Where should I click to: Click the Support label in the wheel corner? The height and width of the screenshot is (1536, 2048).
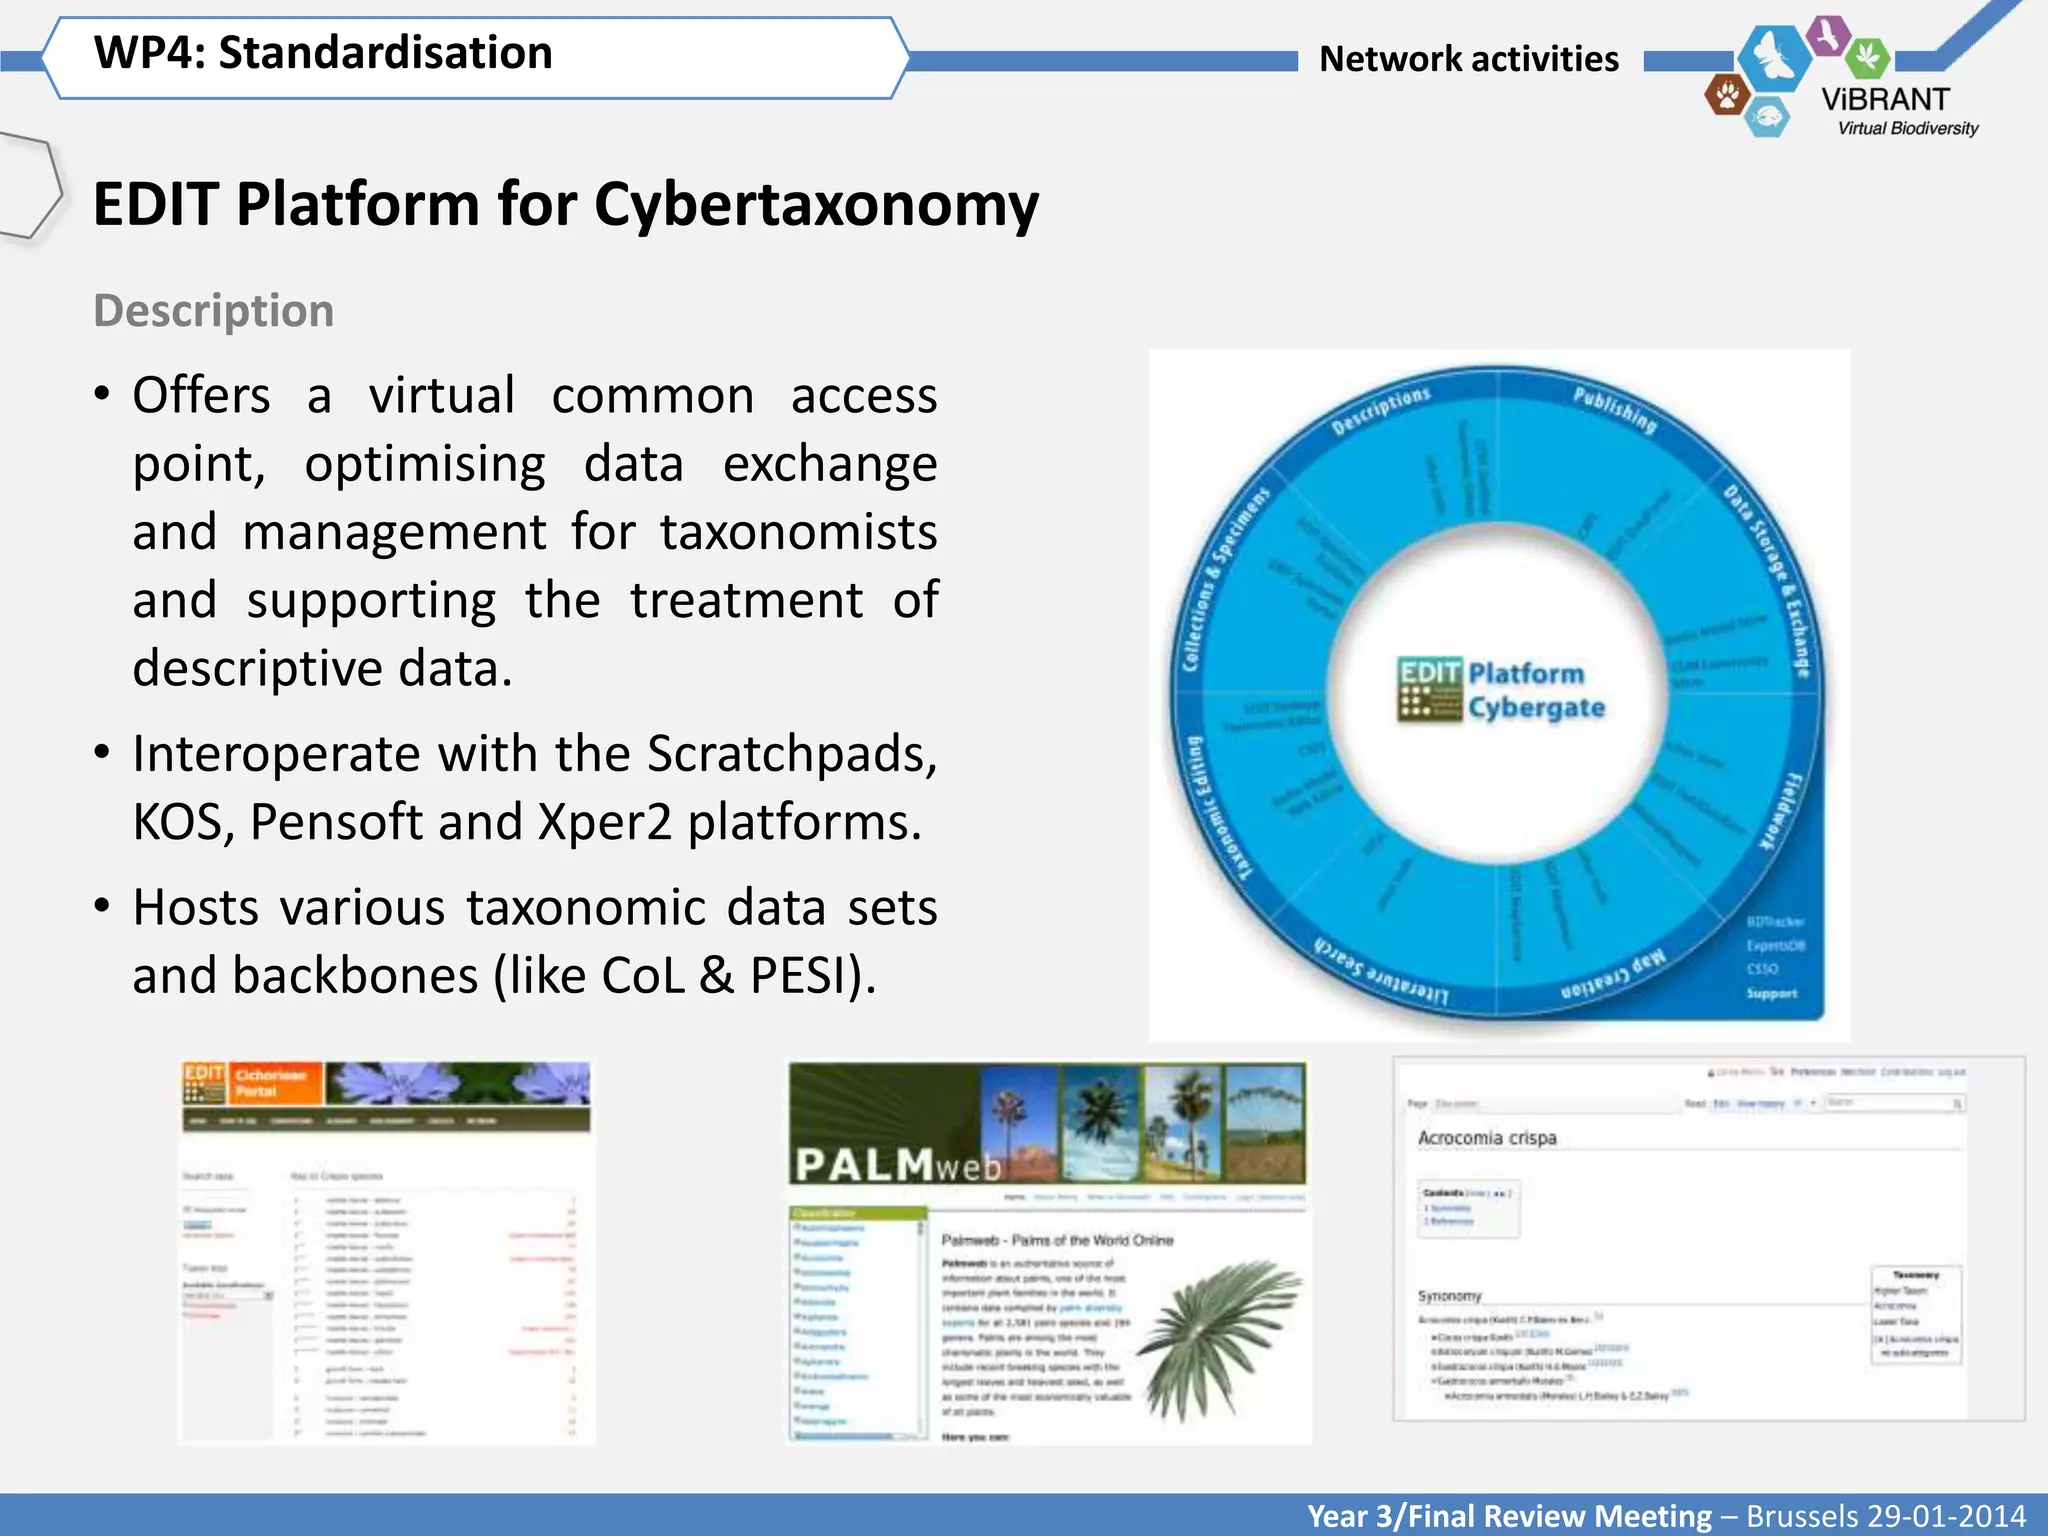(1771, 993)
